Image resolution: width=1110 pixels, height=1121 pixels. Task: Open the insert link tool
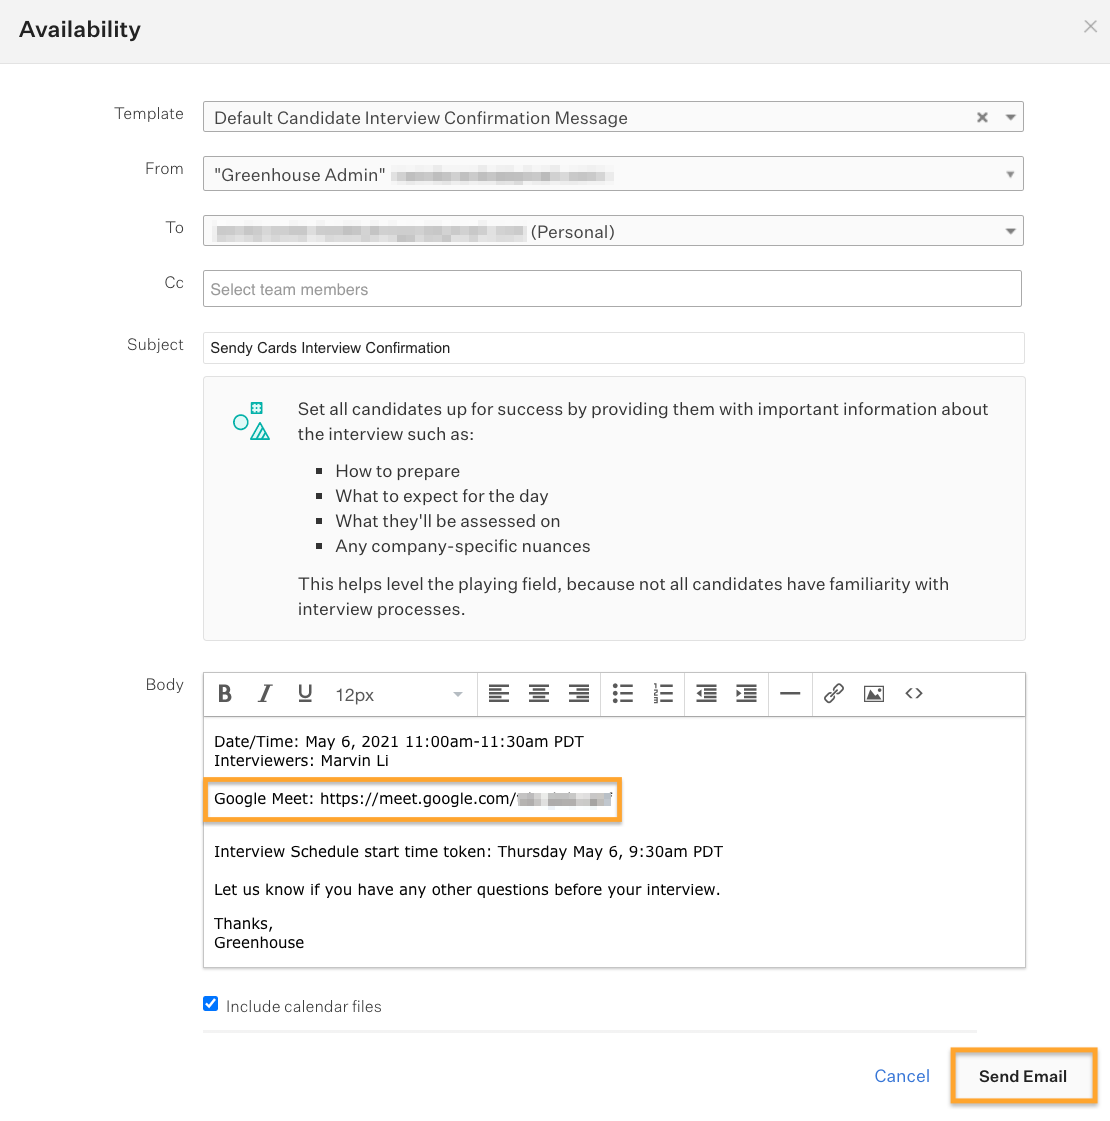click(x=833, y=693)
